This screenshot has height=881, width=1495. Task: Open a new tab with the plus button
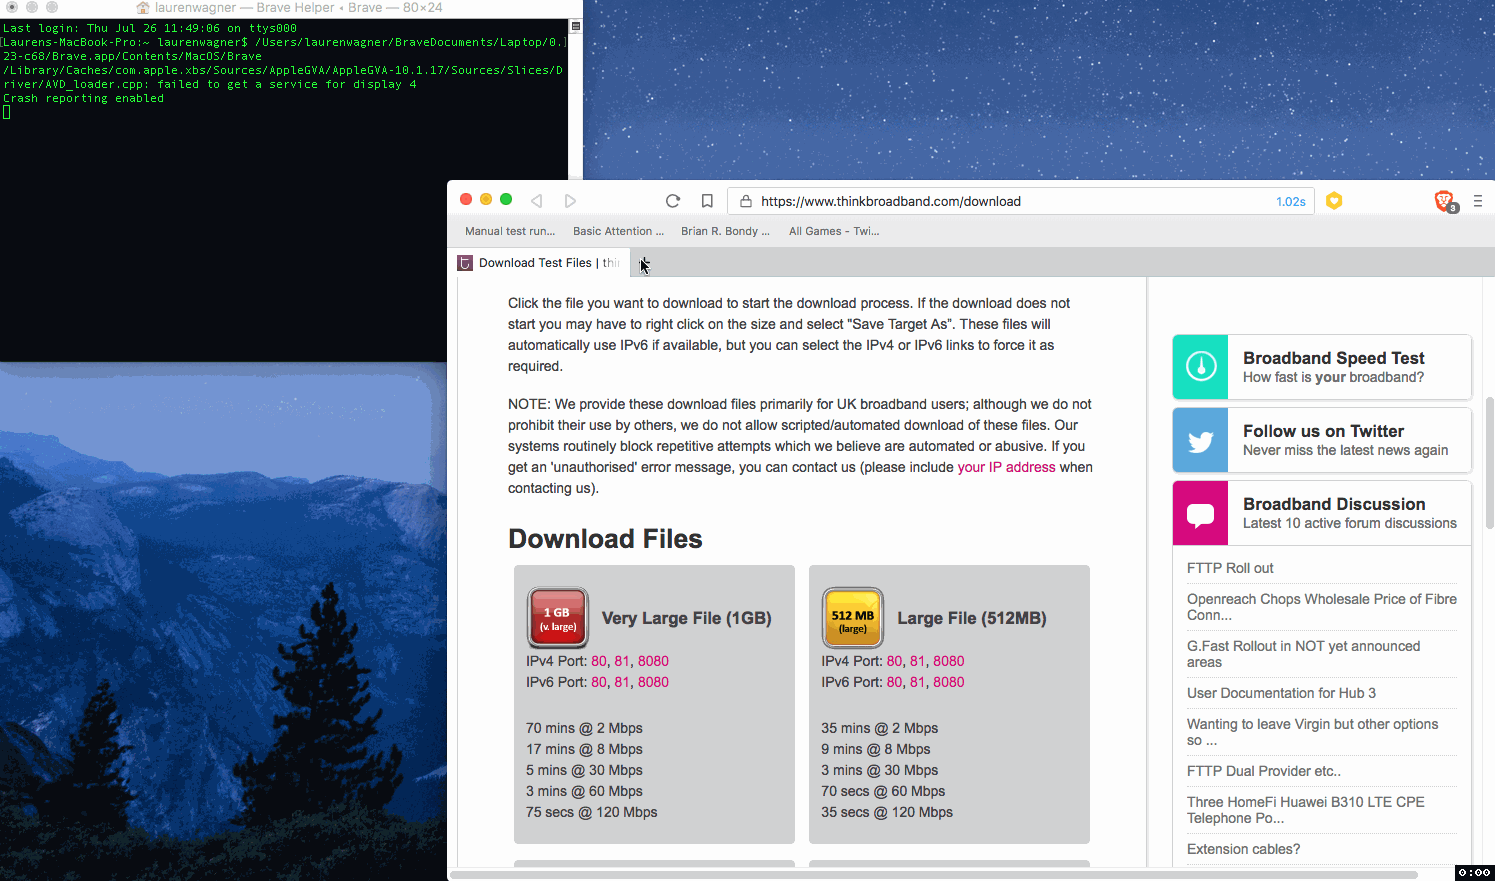pos(644,263)
